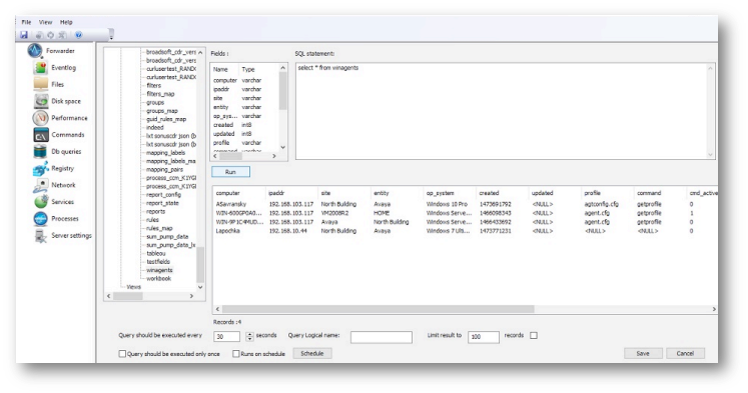
Task: Select the 'profile' field in Fields list
Action: pyautogui.click(x=221, y=143)
